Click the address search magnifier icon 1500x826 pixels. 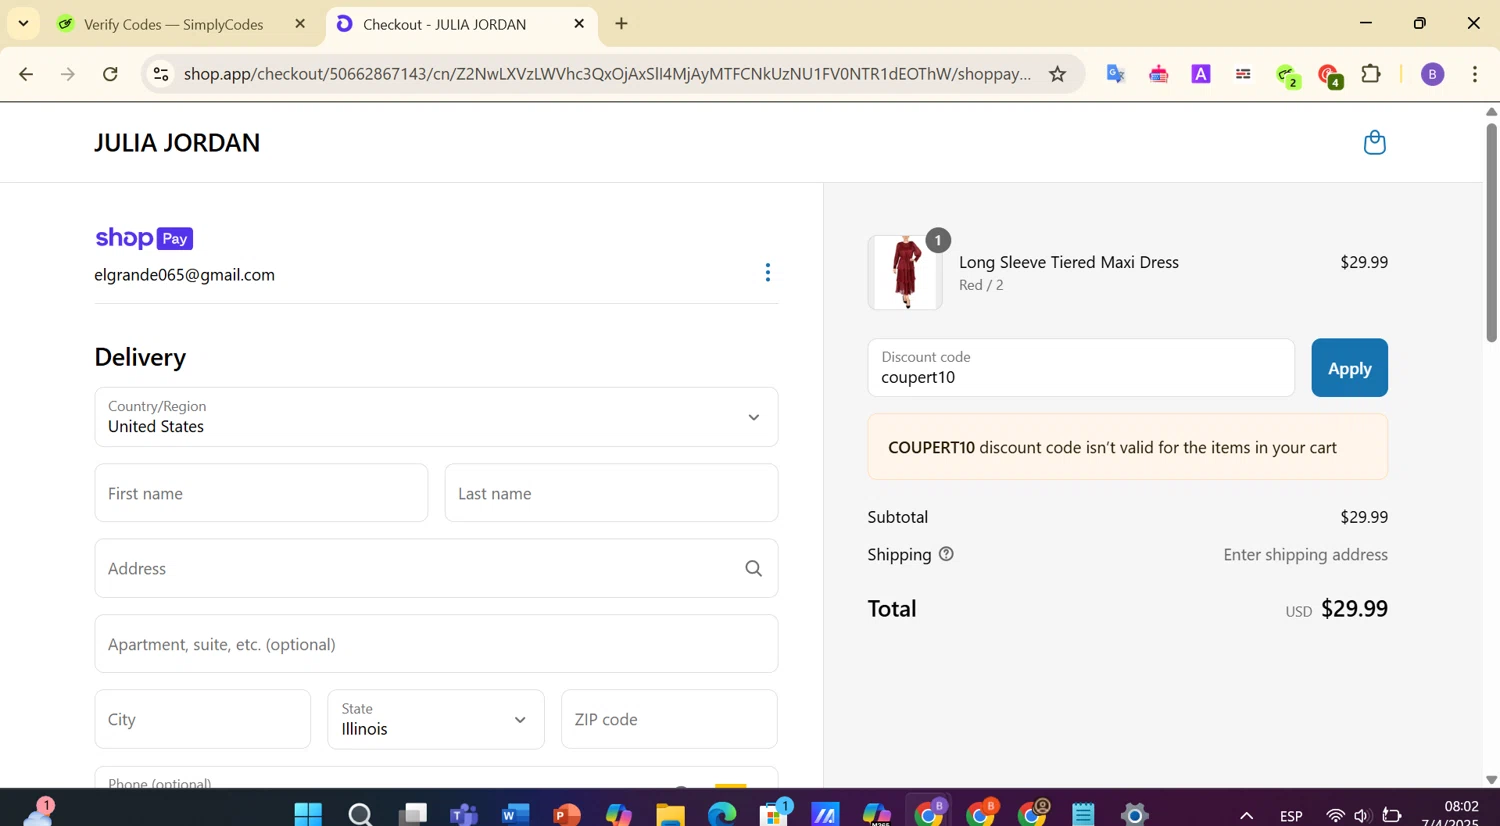(x=753, y=568)
